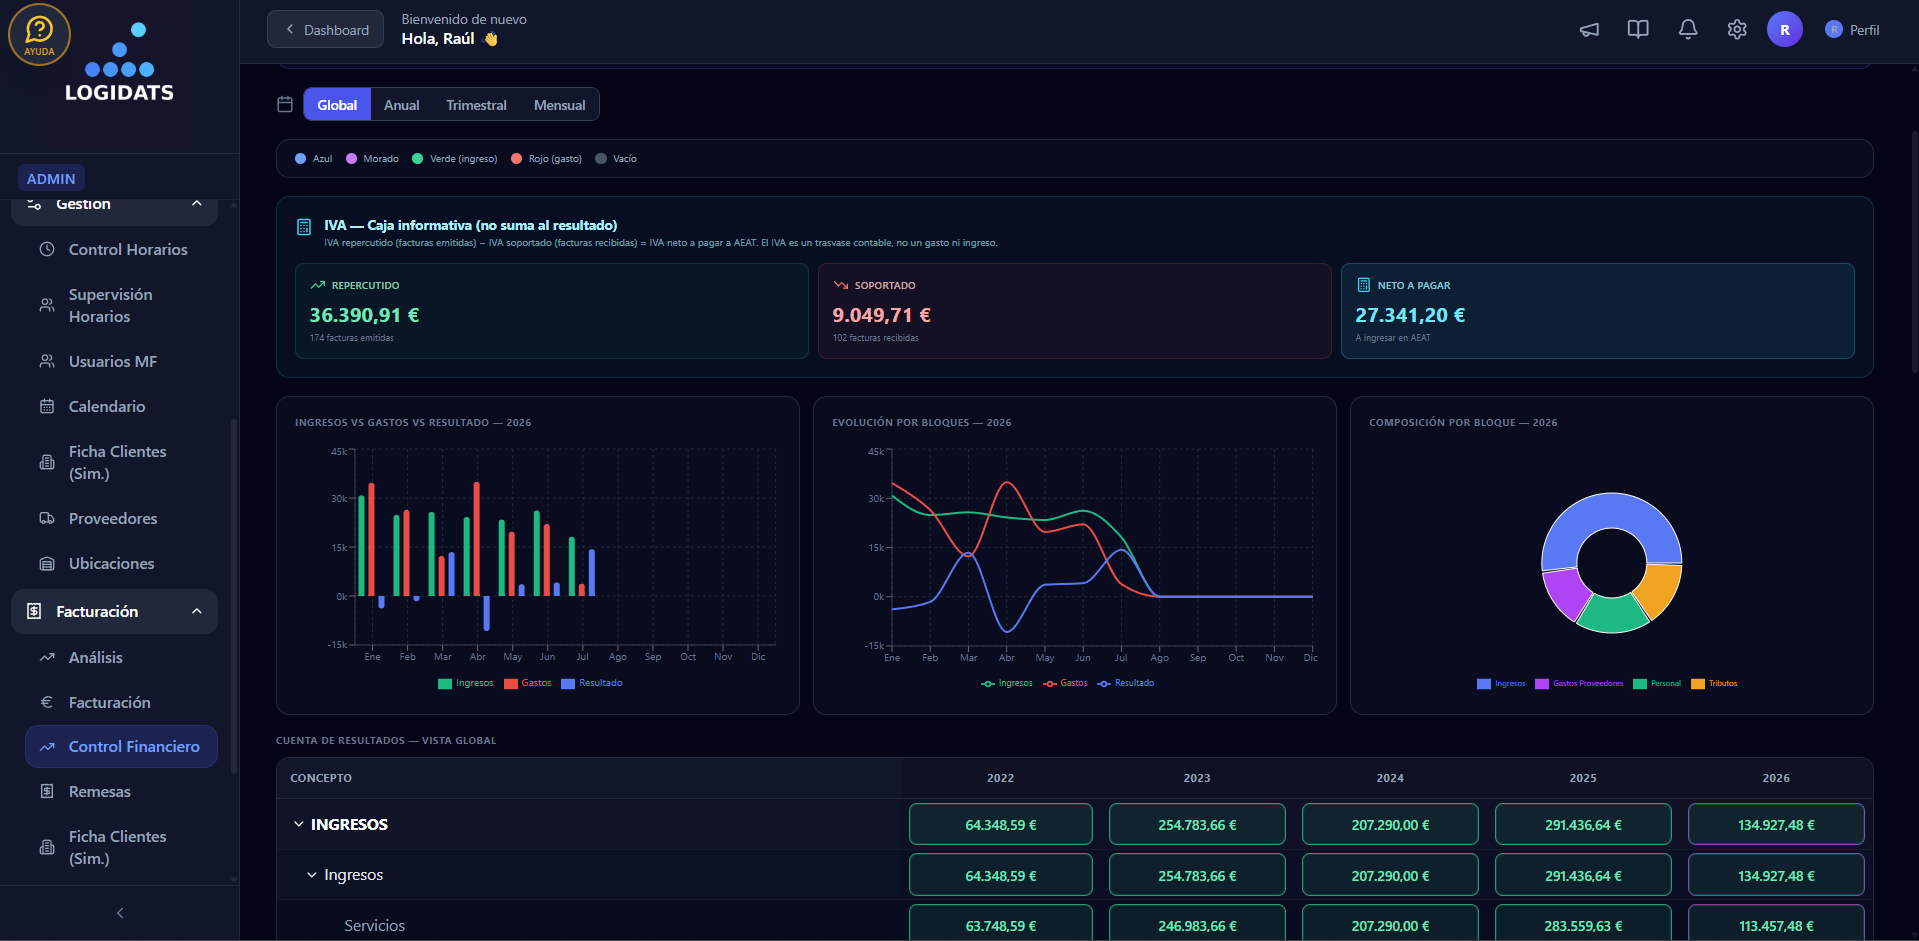The image size is (1919, 941).
Task: Click the 36.390,91 € repercutido value
Action: [364, 315]
